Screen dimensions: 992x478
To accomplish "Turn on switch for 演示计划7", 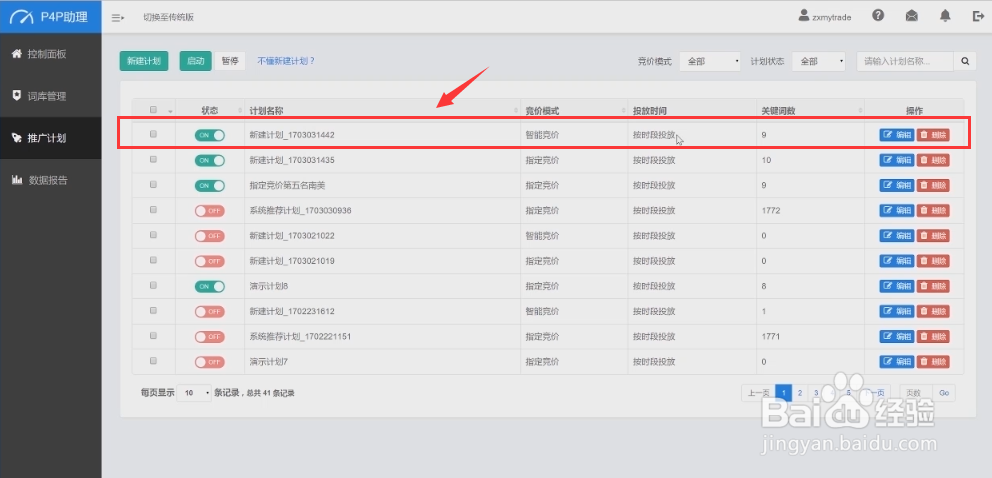I will [x=210, y=362].
